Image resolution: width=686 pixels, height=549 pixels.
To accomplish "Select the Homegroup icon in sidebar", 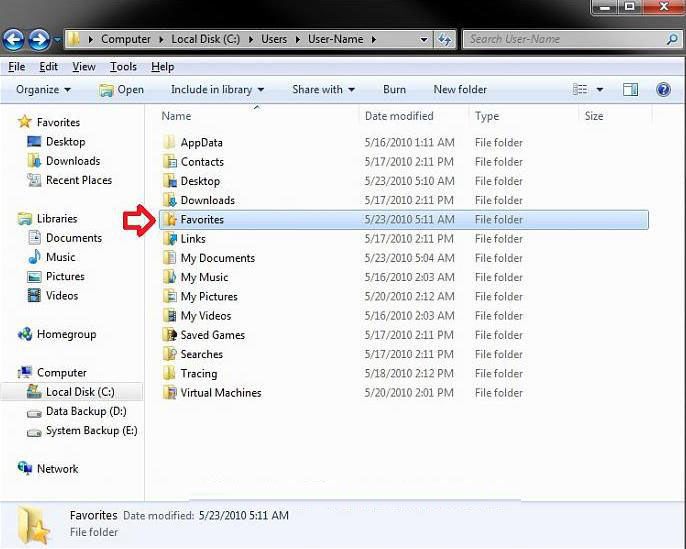I will tap(25, 334).
